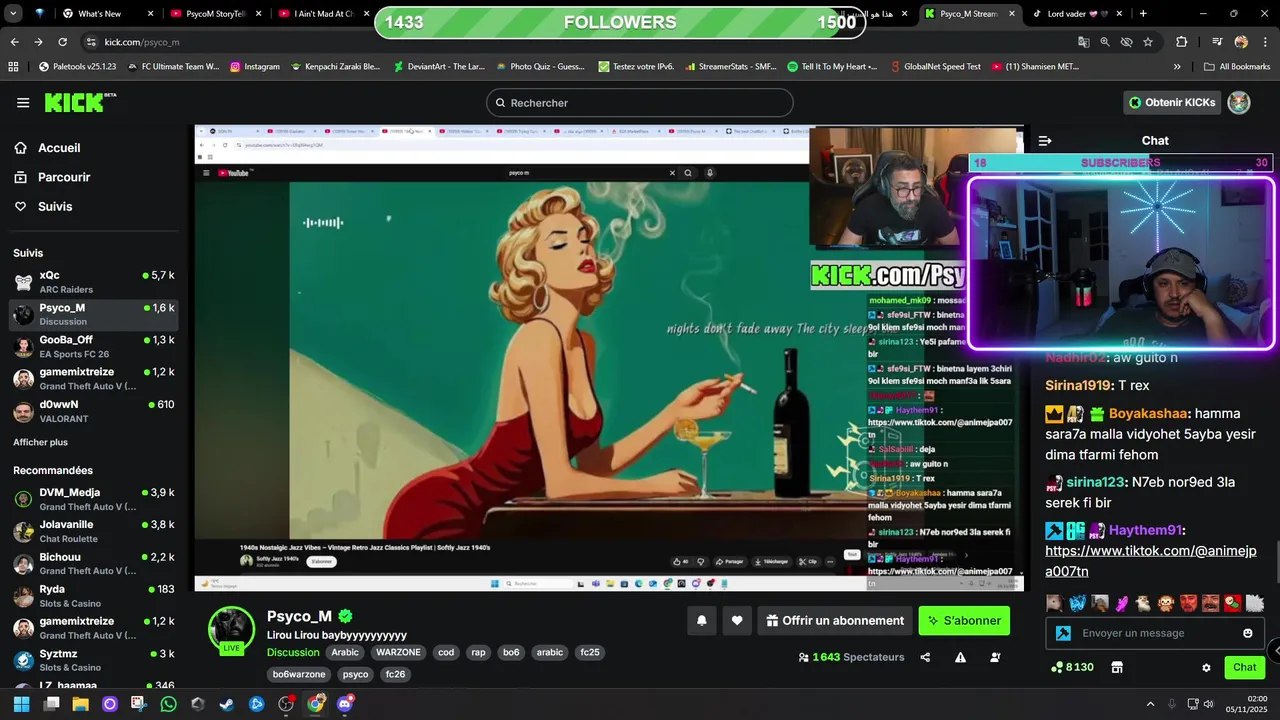Gift a sub via Offrir un abonnement

(835, 620)
